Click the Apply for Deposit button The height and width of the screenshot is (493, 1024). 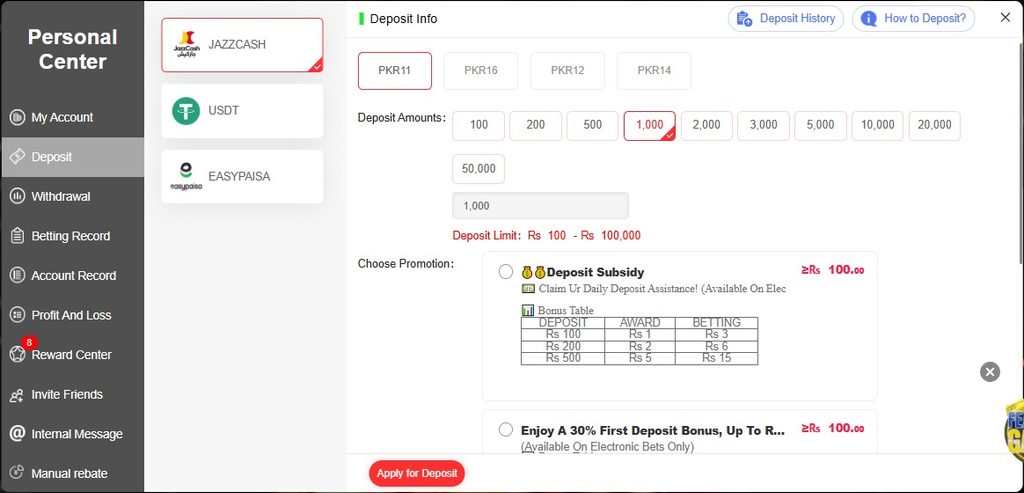click(417, 473)
